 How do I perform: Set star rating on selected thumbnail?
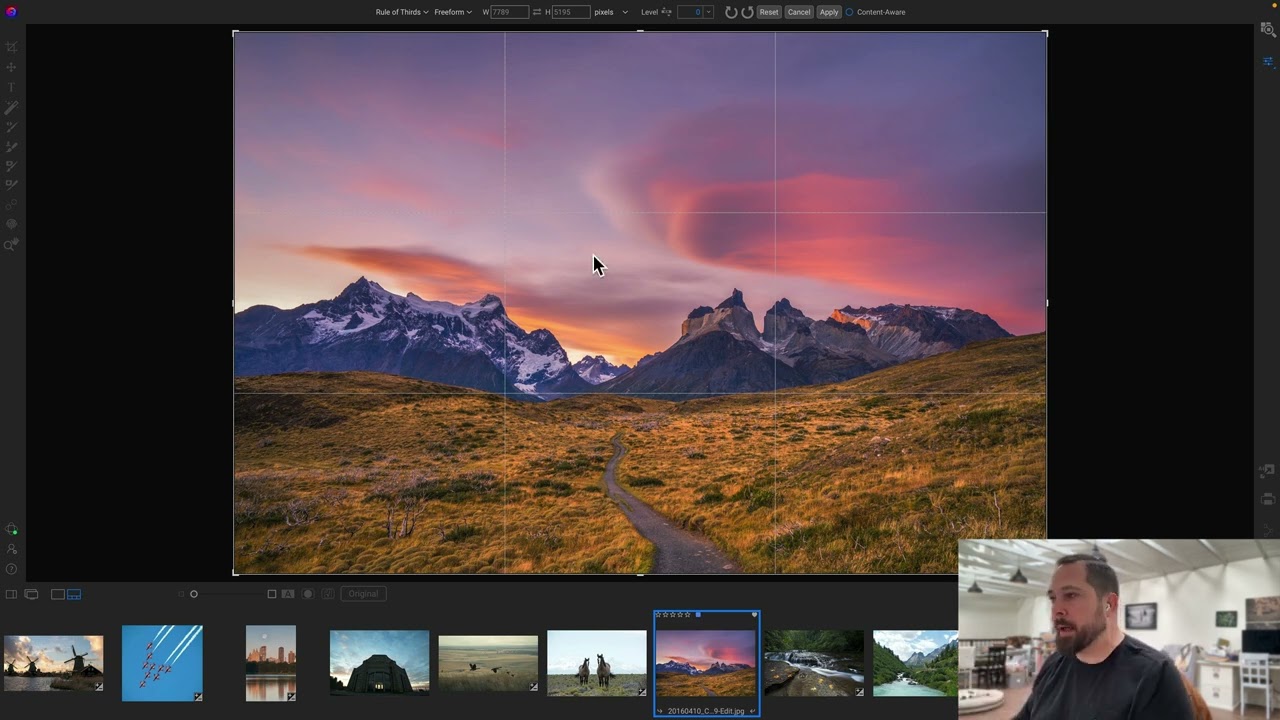pyautogui.click(x=673, y=614)
